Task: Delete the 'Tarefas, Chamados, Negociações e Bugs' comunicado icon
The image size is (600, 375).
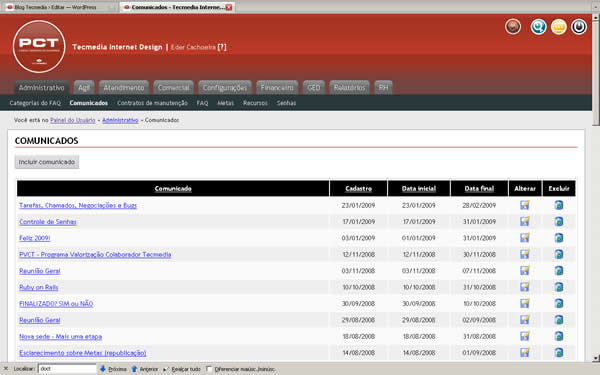Action: [x=559, y=205]
